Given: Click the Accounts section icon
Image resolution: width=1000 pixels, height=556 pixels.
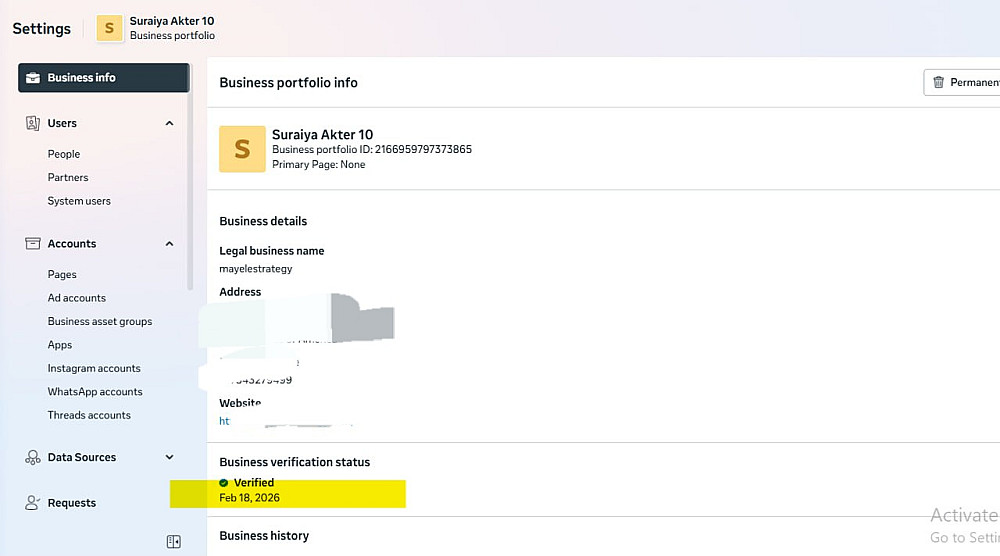Looking at the screenshot, I should 33,244.
